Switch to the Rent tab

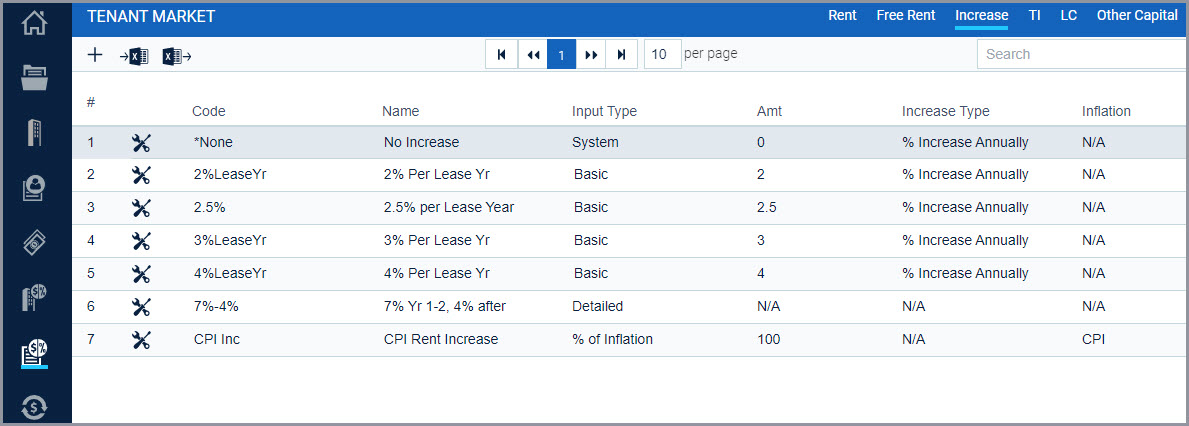click(x=842, y=15)
